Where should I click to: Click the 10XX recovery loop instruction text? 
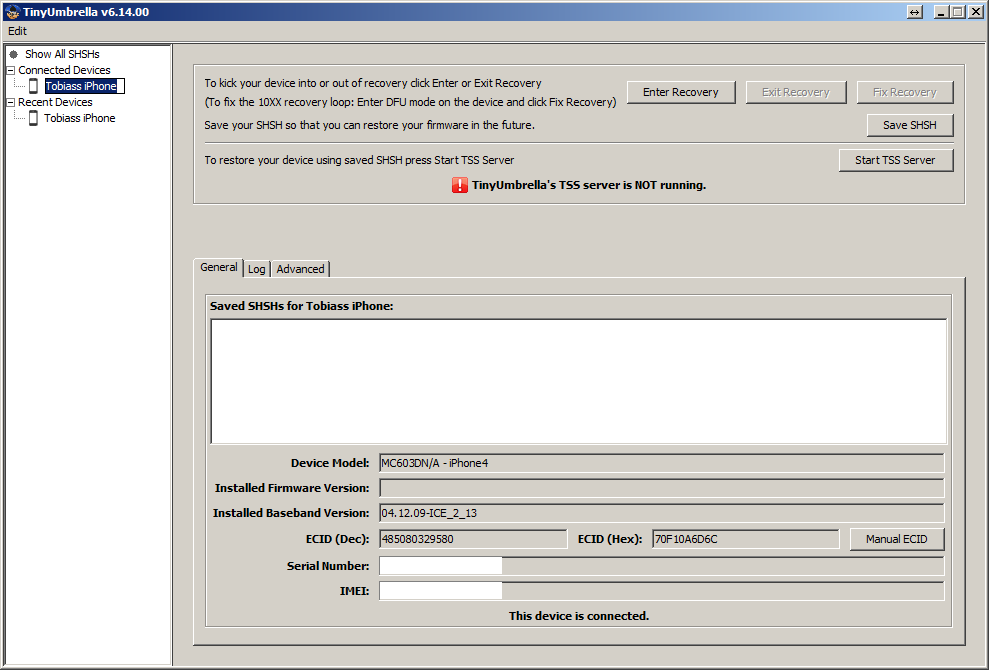coord(411,102)
